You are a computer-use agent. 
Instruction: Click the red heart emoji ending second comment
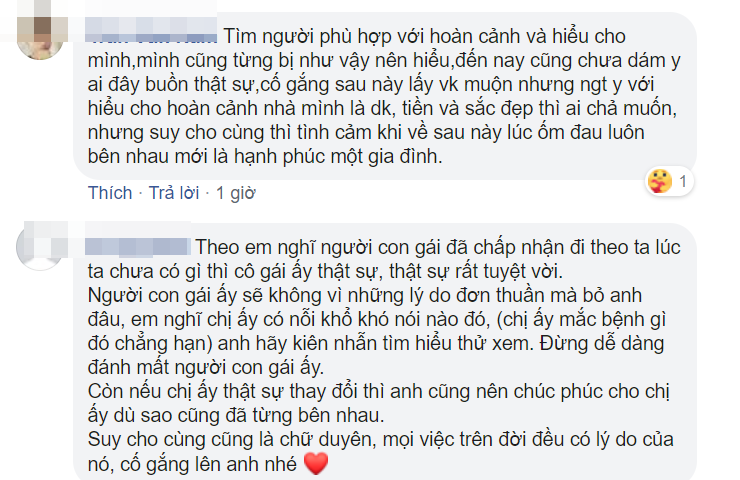click(x=316, y=463)
